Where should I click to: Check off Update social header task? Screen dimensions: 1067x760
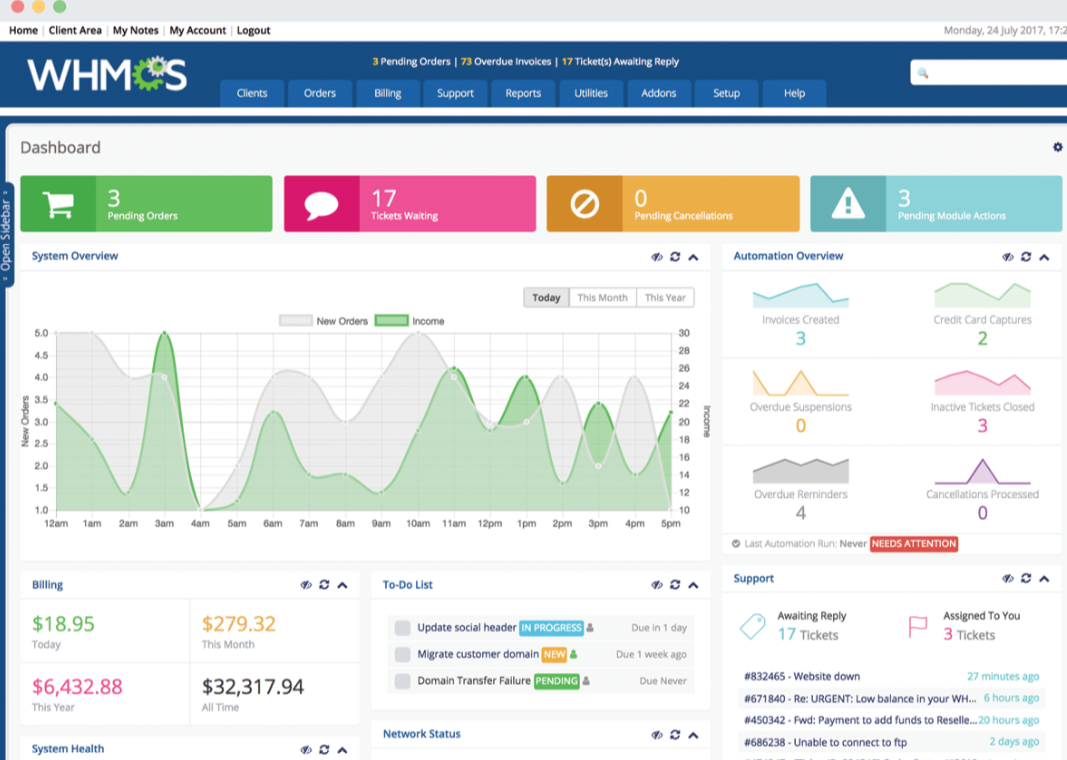point(403,628)
